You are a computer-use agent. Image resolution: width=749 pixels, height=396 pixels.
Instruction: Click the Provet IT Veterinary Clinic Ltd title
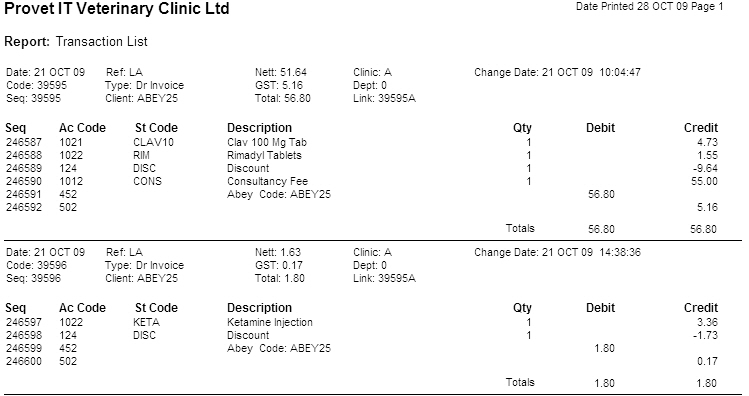tap(117, 9)
